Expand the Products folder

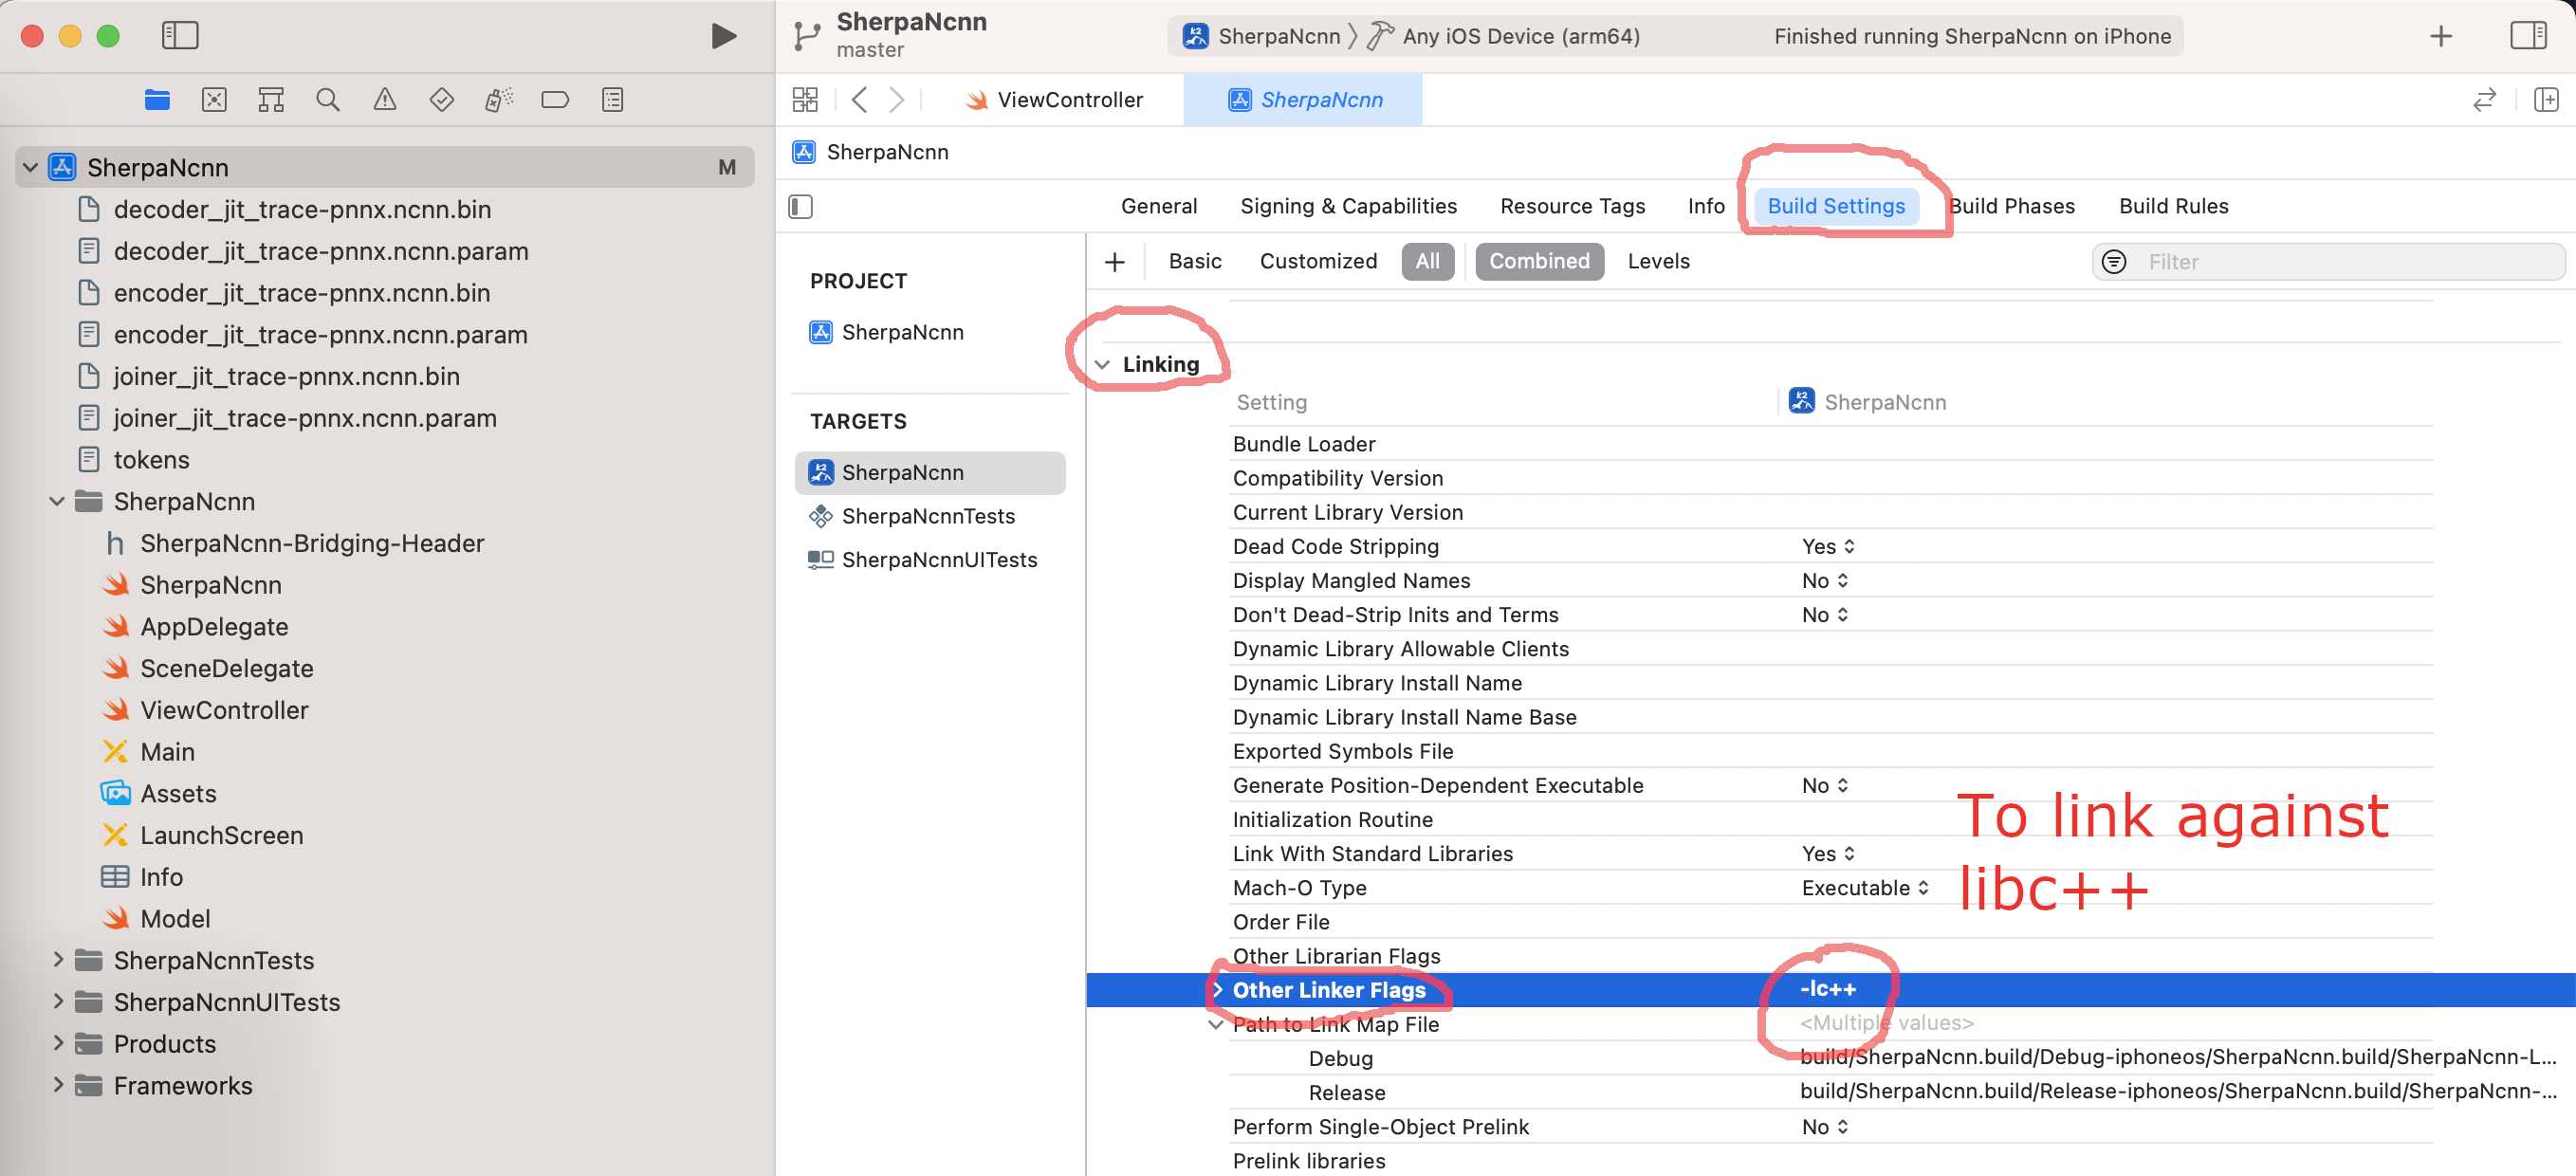click(57, 1043)
